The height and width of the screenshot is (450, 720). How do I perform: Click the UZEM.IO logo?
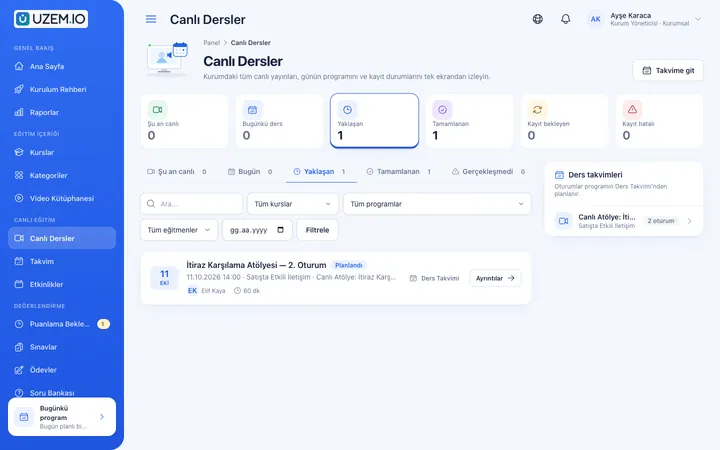pyautogui.click(x=51, y=19)
